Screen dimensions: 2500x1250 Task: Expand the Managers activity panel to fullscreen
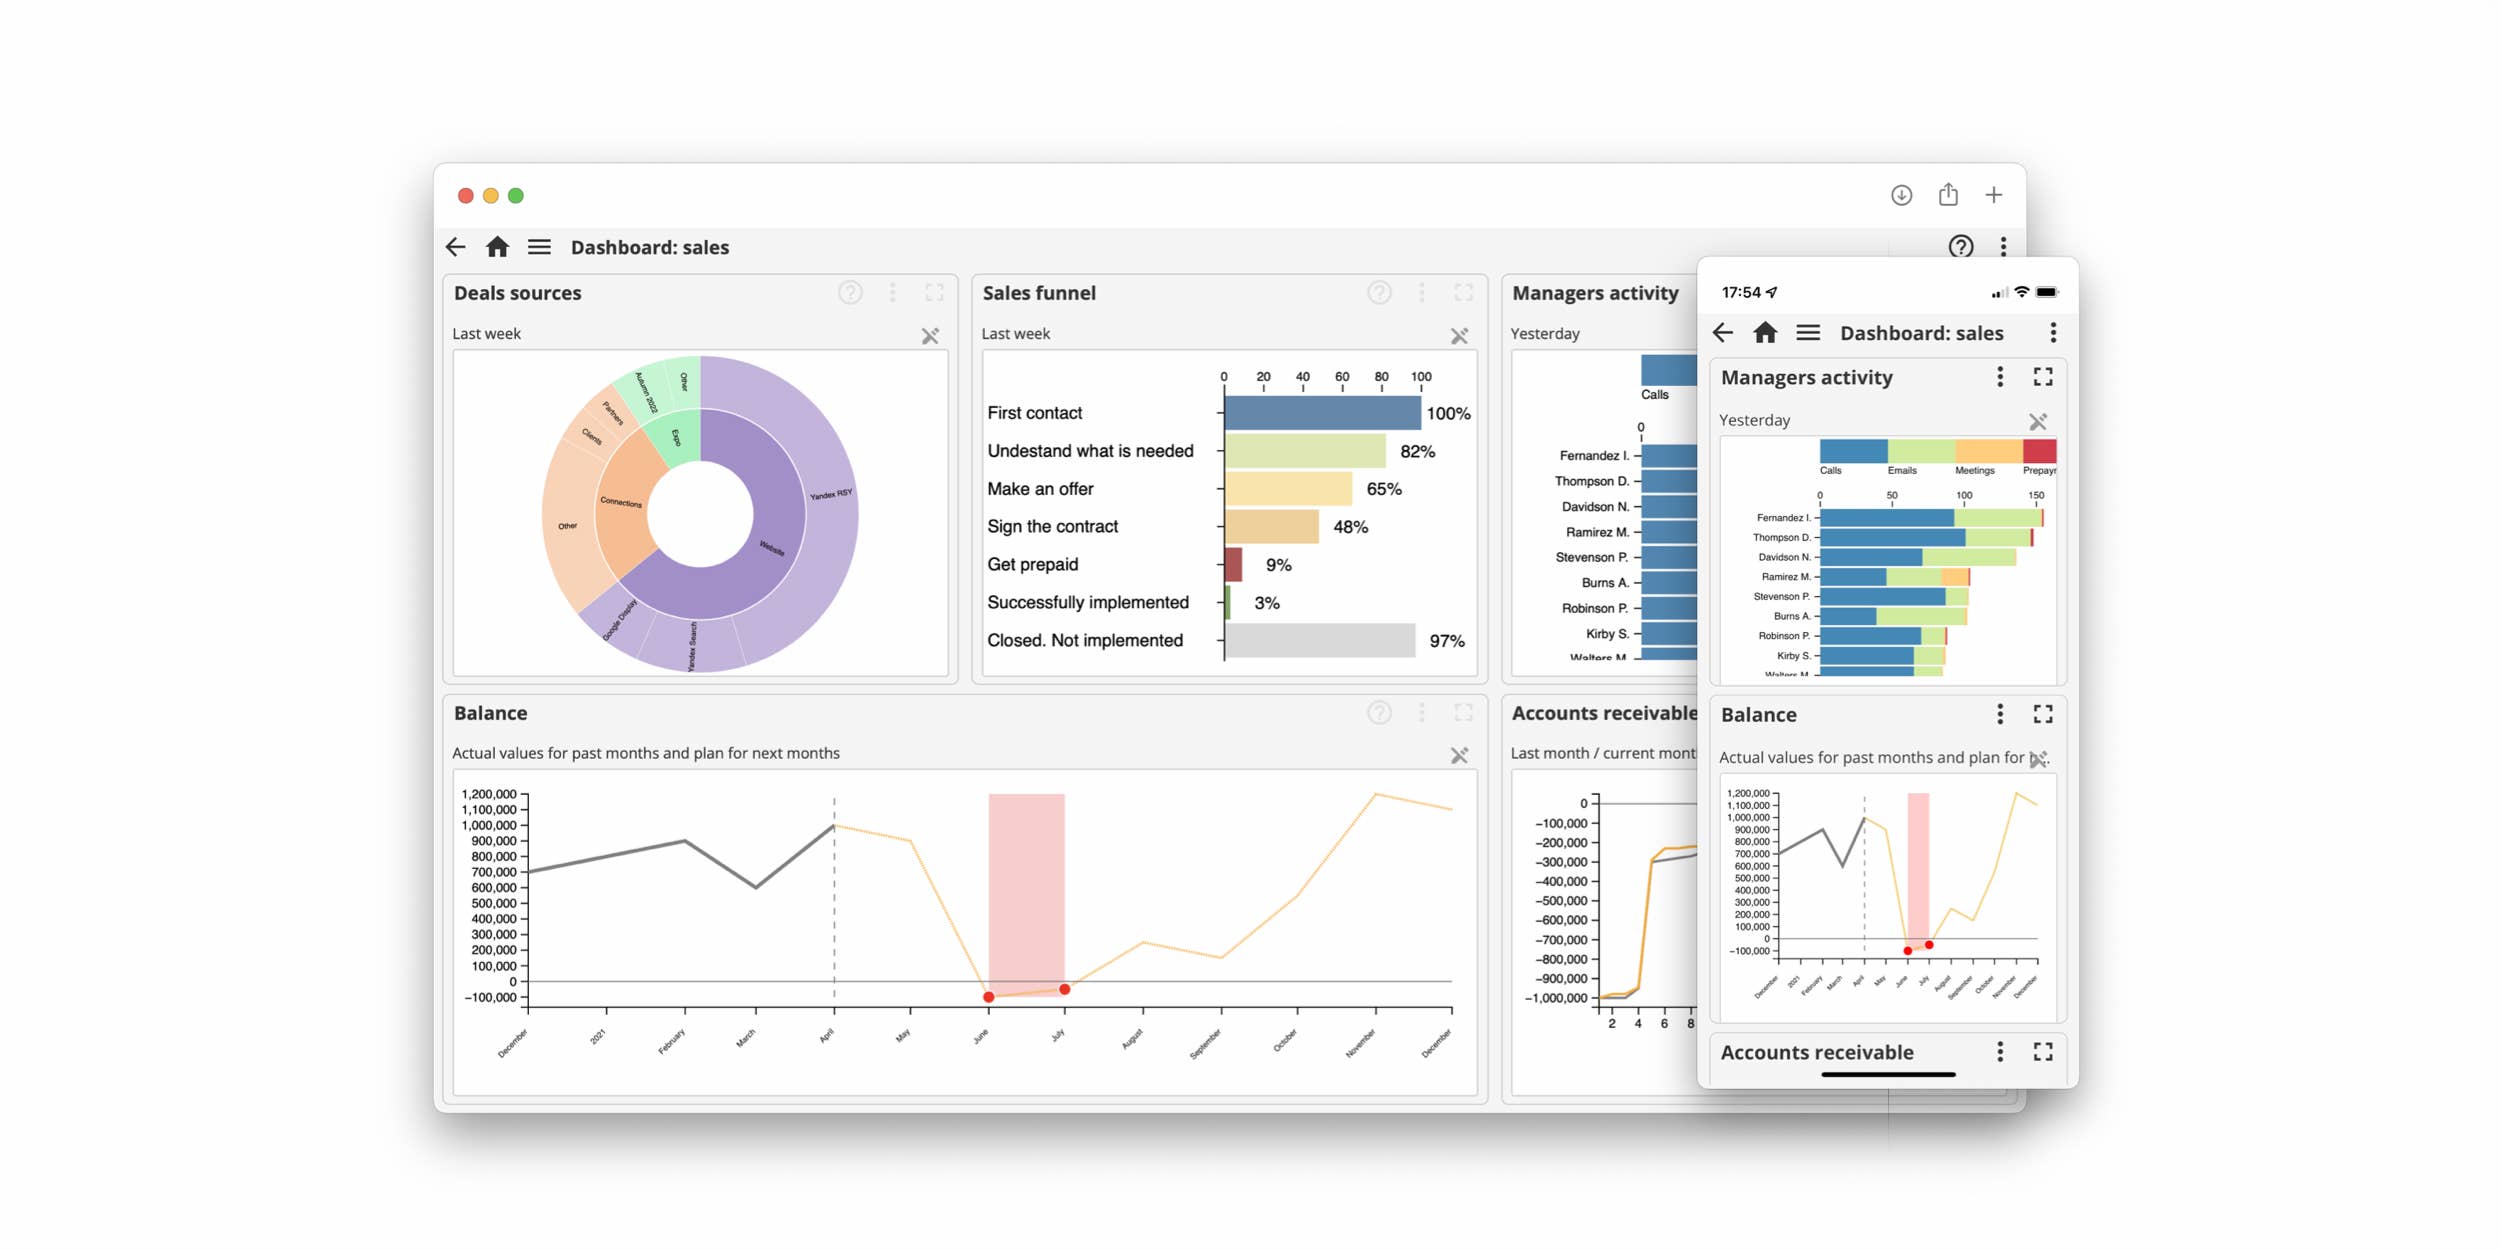click(x=2044, y=377)
